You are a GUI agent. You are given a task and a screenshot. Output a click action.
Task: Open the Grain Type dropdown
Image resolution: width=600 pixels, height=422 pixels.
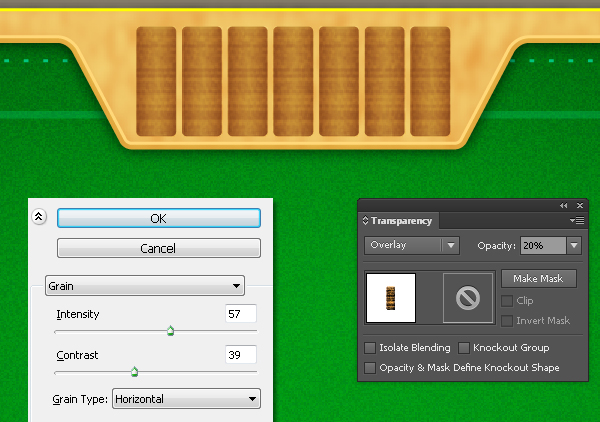tap(186, 399)
